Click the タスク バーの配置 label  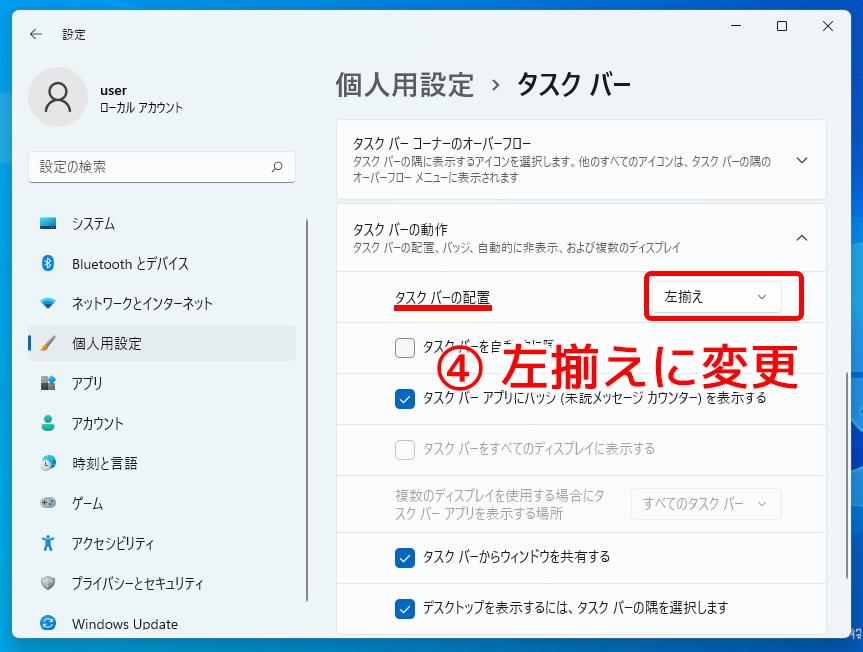coord(443,298)
